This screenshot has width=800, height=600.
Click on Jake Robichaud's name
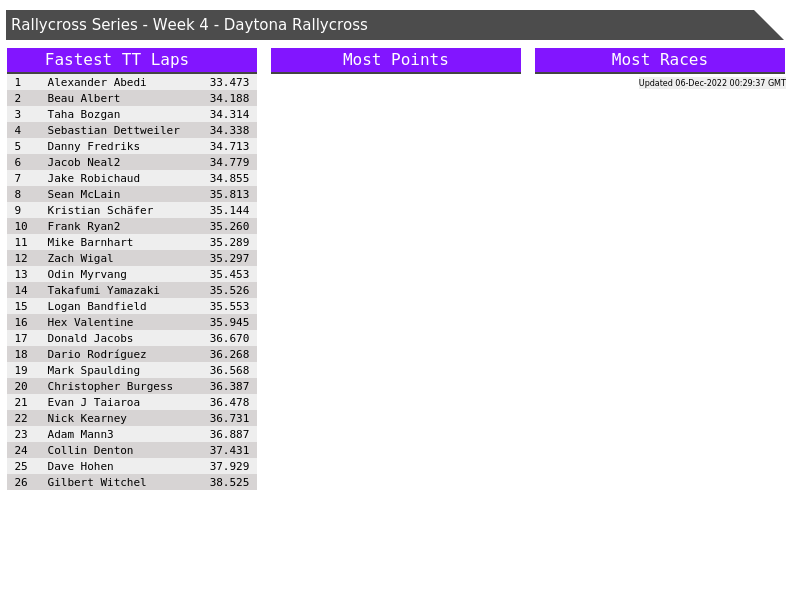coord(93,178)
